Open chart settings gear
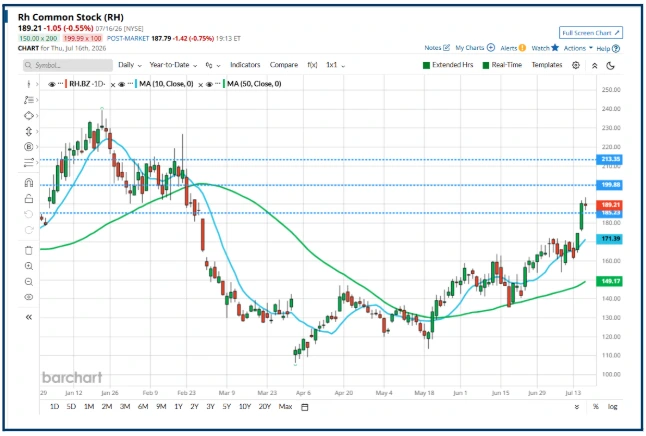 pos(576,65)
